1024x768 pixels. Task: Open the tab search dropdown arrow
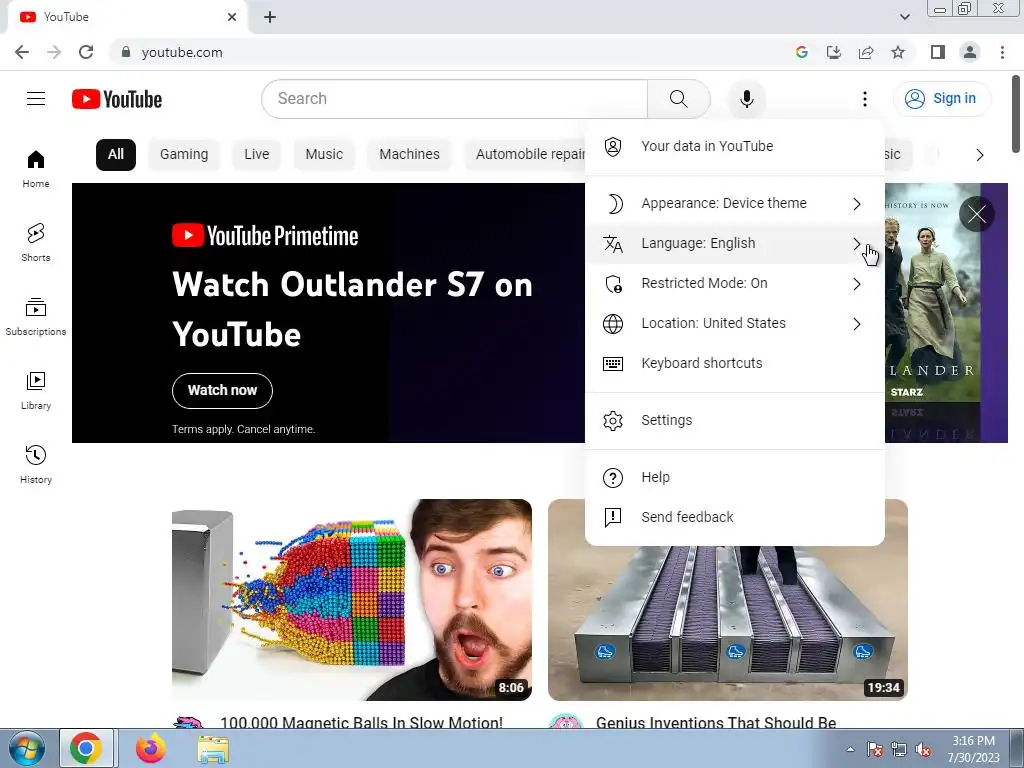coord(904,17)
